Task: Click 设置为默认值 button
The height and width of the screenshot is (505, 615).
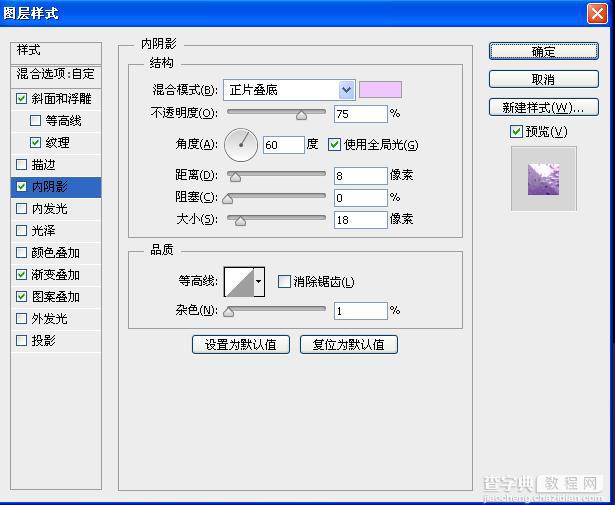Action: point(241,344)
